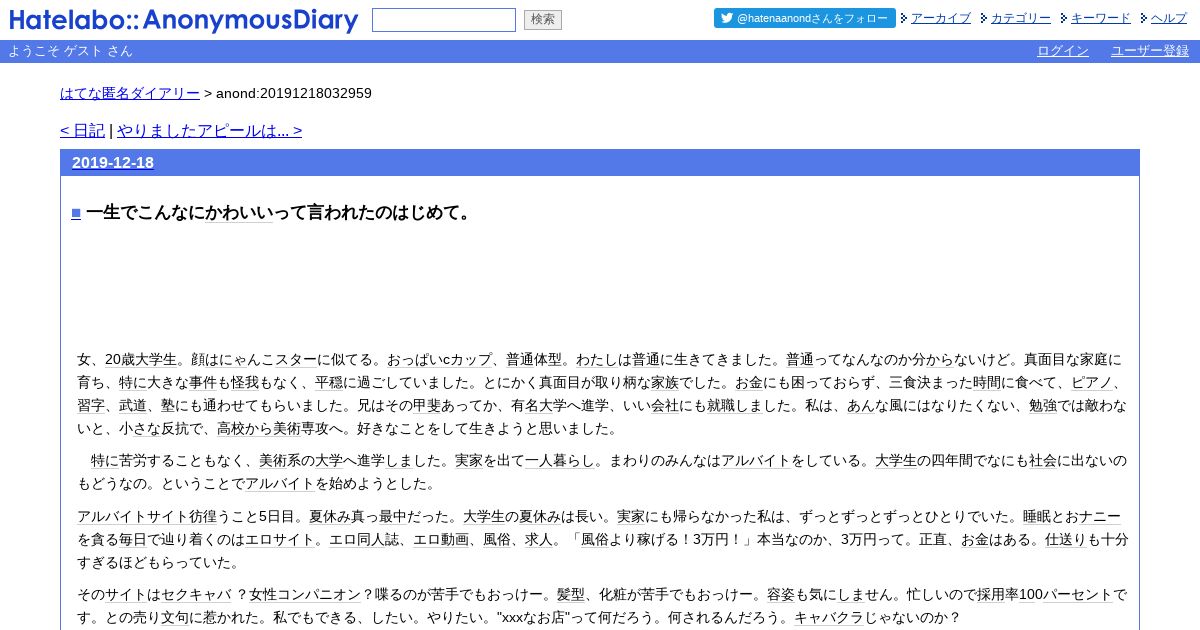Click keyword link エロ動画

(441, 539)
